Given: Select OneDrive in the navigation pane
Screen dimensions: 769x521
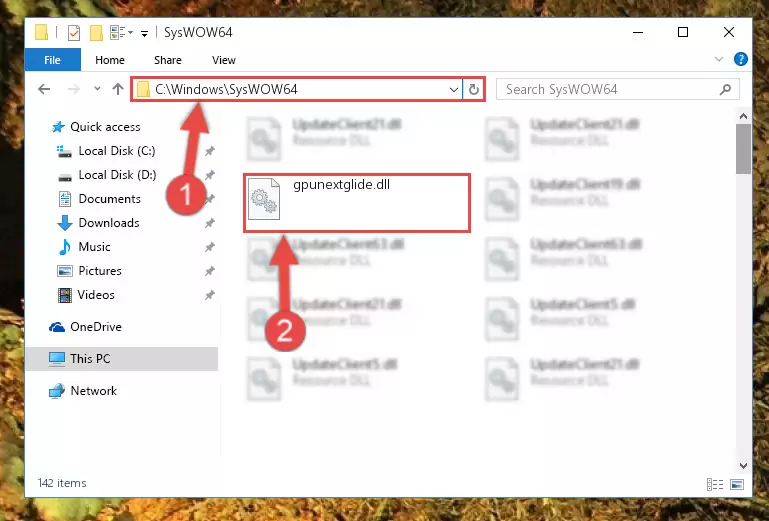Looking at the screenshot, I should click(96, 327).
